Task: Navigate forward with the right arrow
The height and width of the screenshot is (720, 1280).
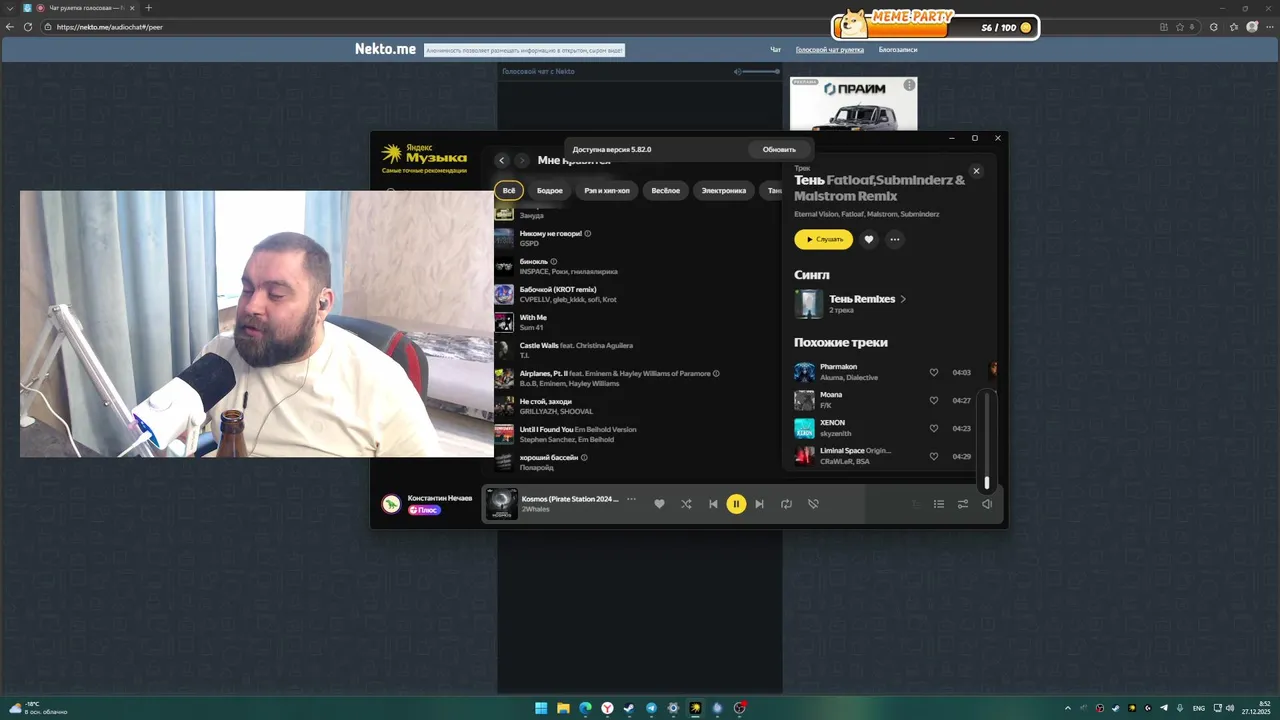Action: click(x=522, y=160)
